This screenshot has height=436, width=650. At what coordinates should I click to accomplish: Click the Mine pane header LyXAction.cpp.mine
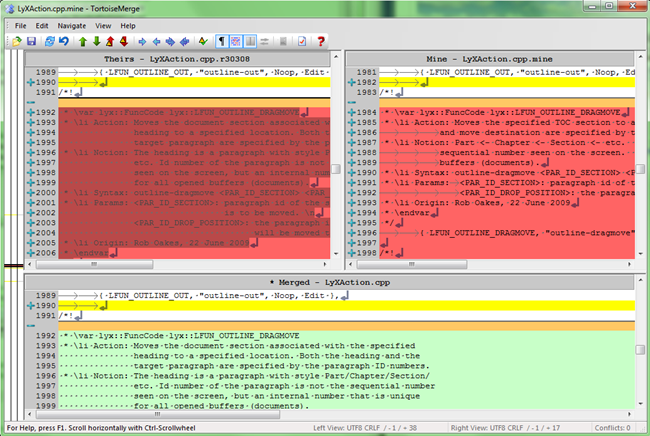pos(490,59)
